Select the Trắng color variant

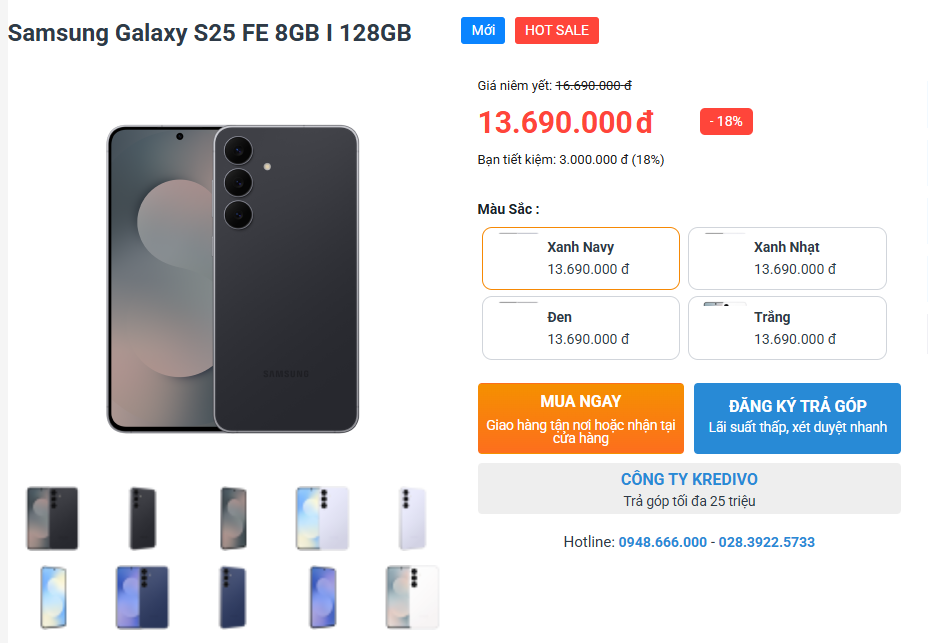click(x=787, y=328)
